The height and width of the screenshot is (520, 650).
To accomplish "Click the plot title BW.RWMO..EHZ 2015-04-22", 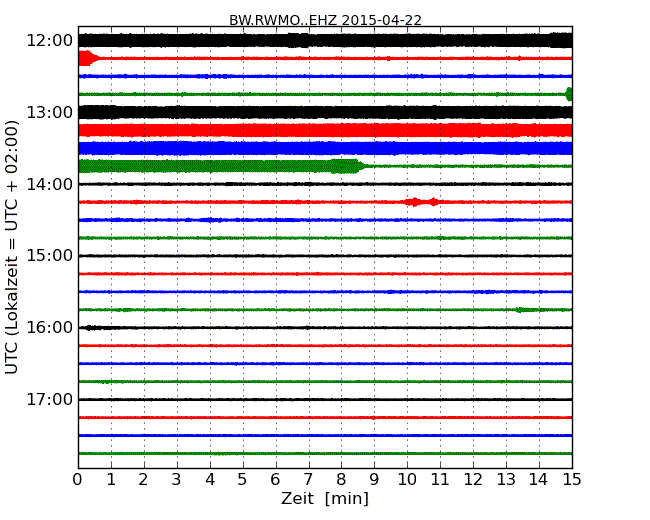I will click(325, 20).
